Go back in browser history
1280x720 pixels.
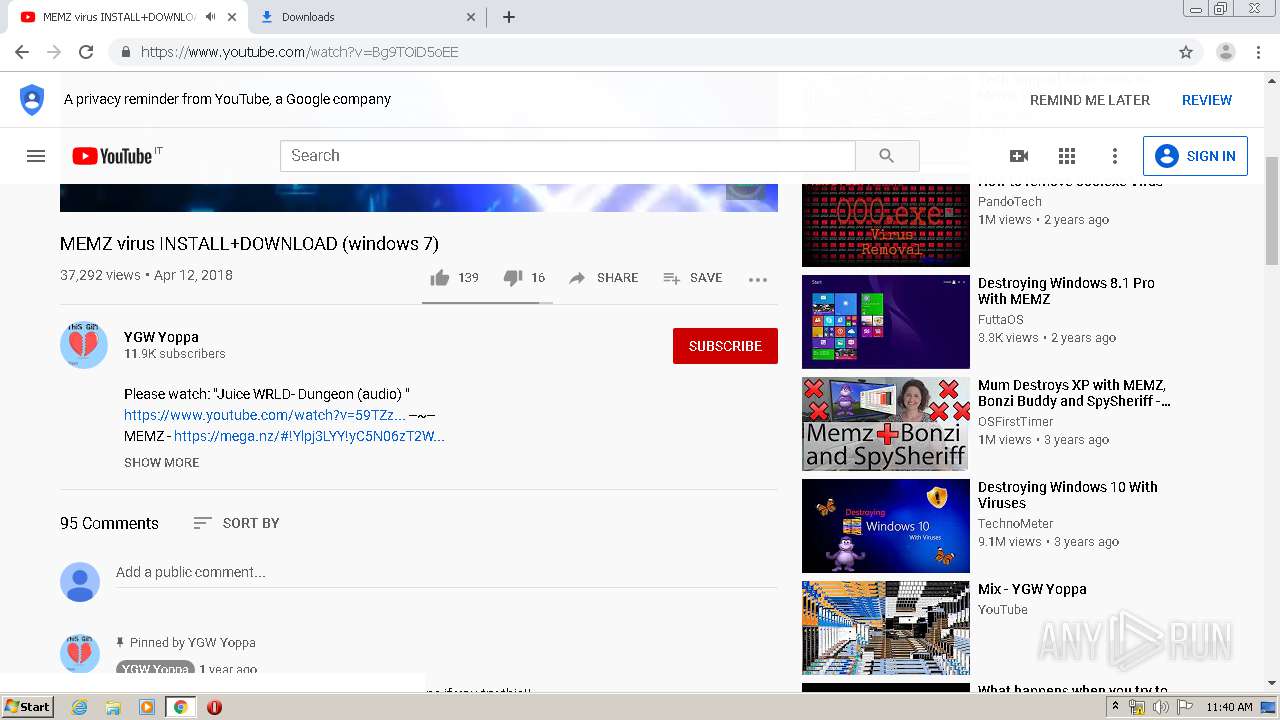[x=22, y=52]
